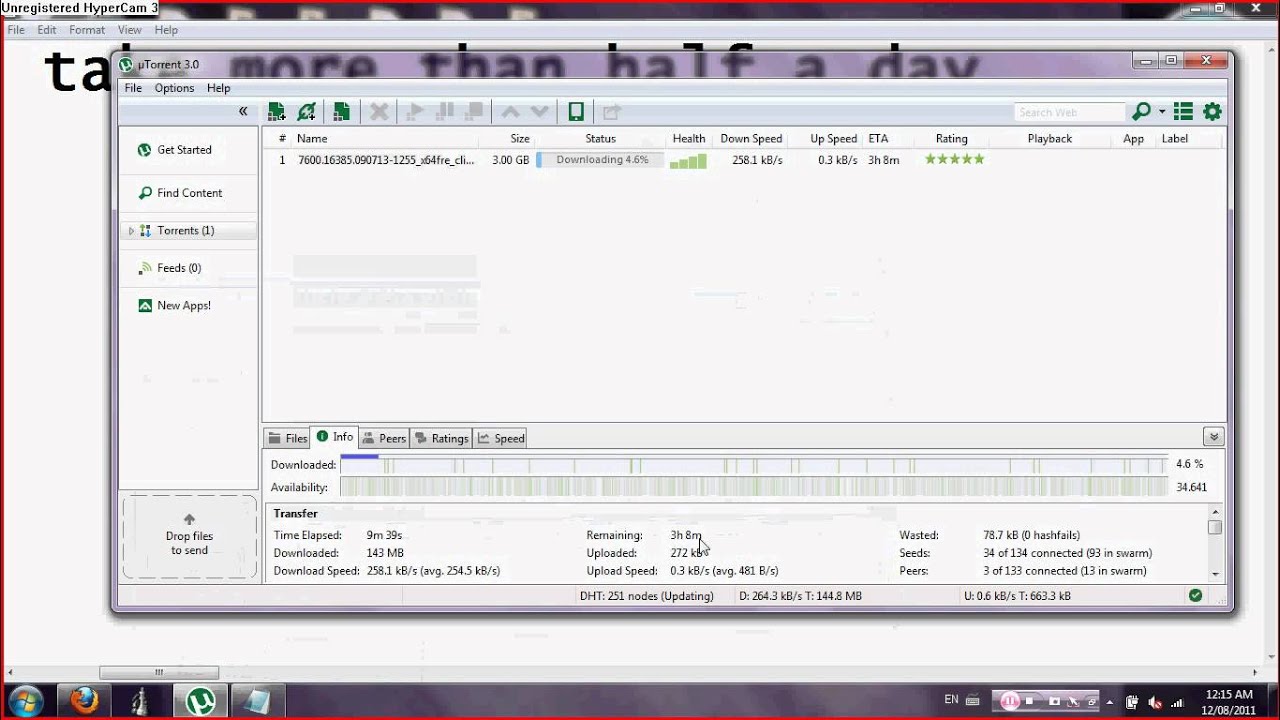Open the uTorrent File menu
This screenshot has width=1280, height=720.
click(x=133, y=88)
